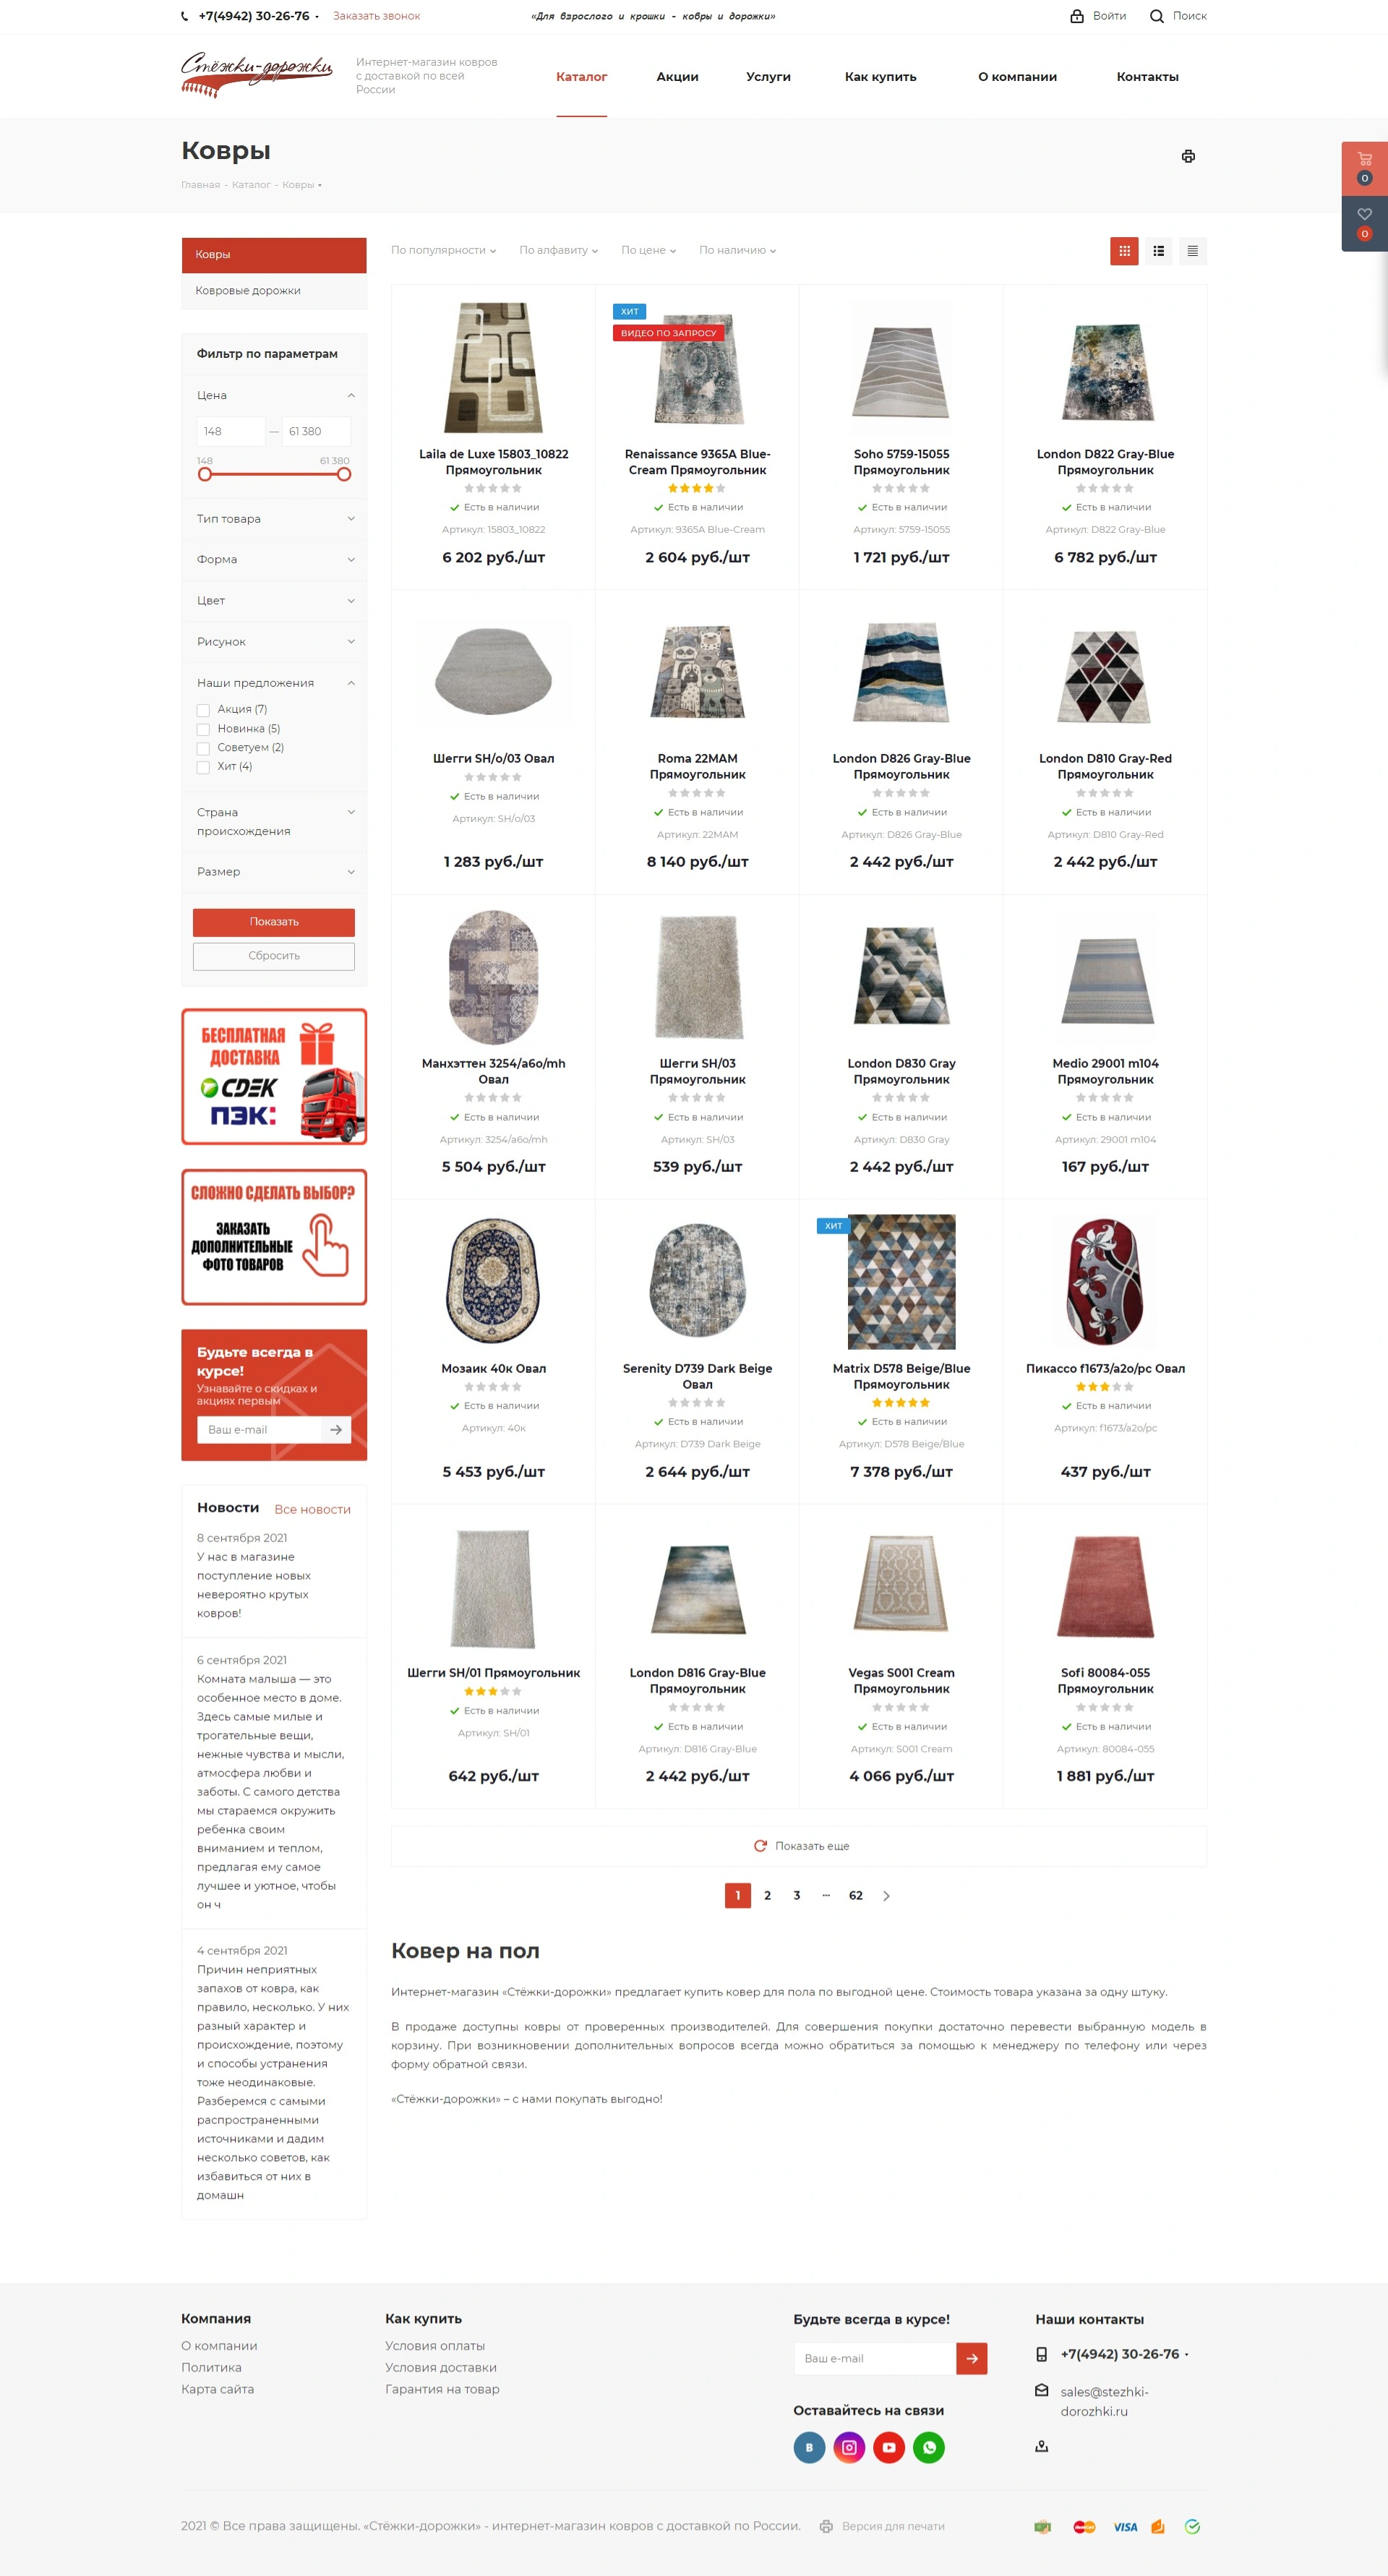This screenshot has width=1388, height=2576.
Task: Switch to tile grid view
Action: pos(1124,251)
